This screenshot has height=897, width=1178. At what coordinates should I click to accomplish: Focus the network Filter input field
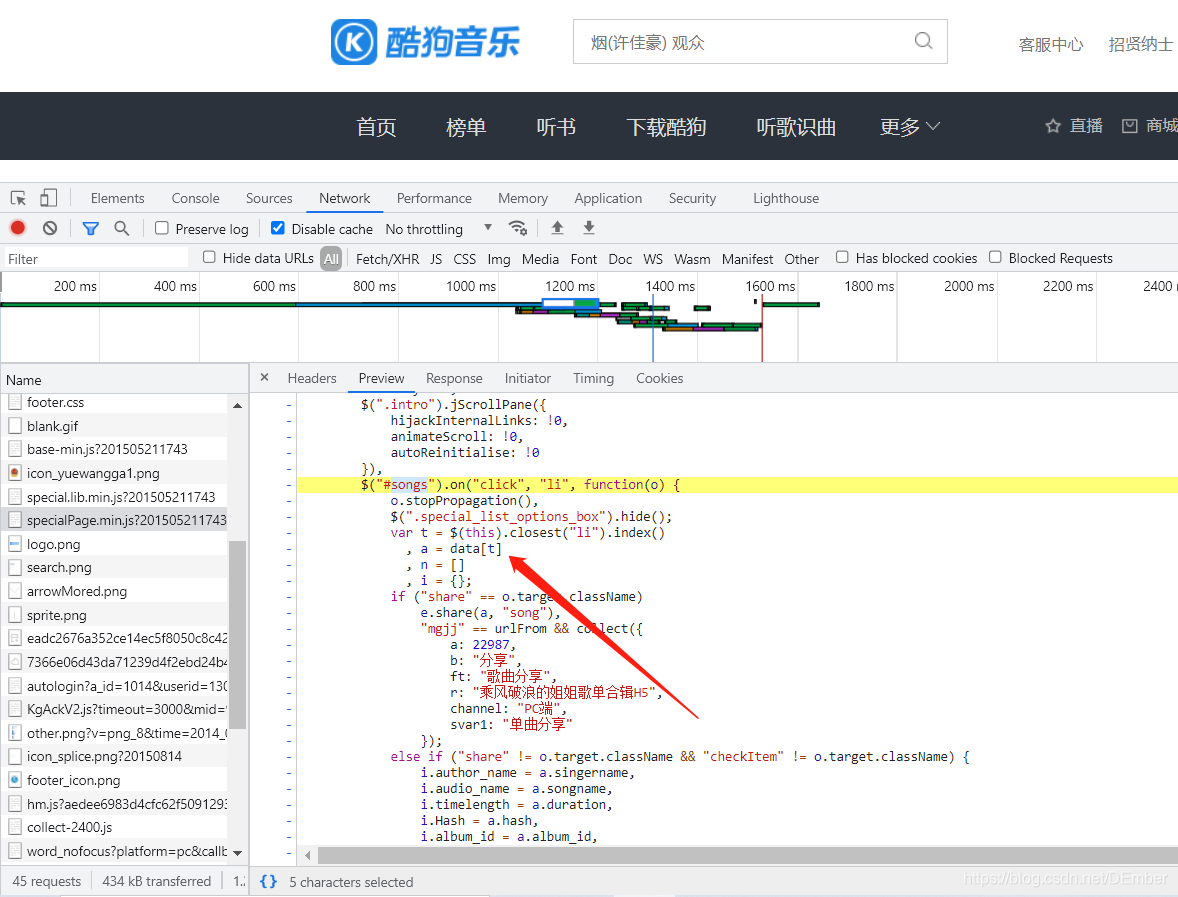(96, 258)
